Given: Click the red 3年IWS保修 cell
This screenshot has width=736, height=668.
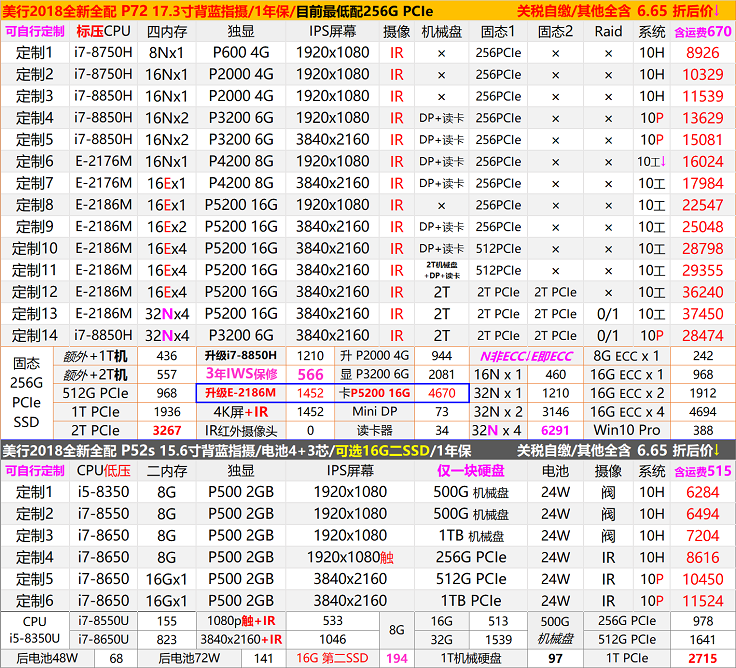Looking at the screenshot, I should pos(239,374).
